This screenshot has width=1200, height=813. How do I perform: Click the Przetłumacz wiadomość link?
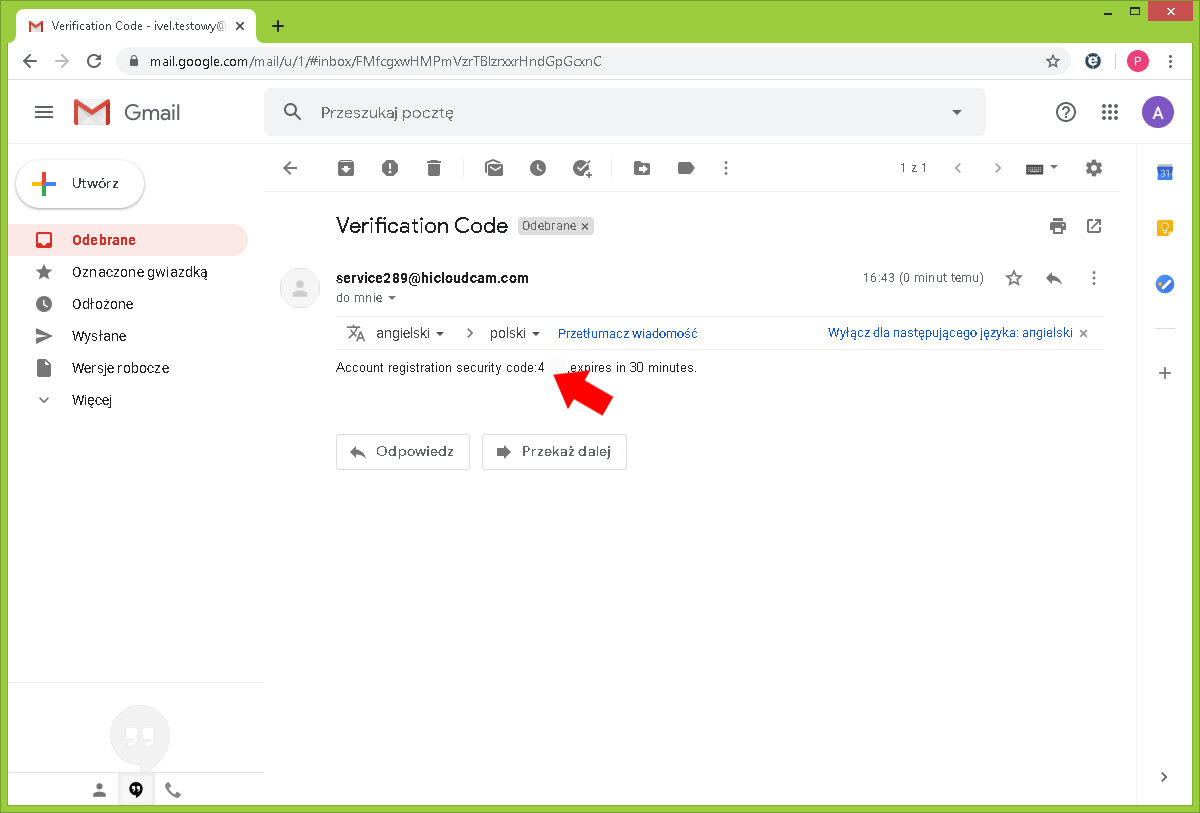click(x=627, y=333)
